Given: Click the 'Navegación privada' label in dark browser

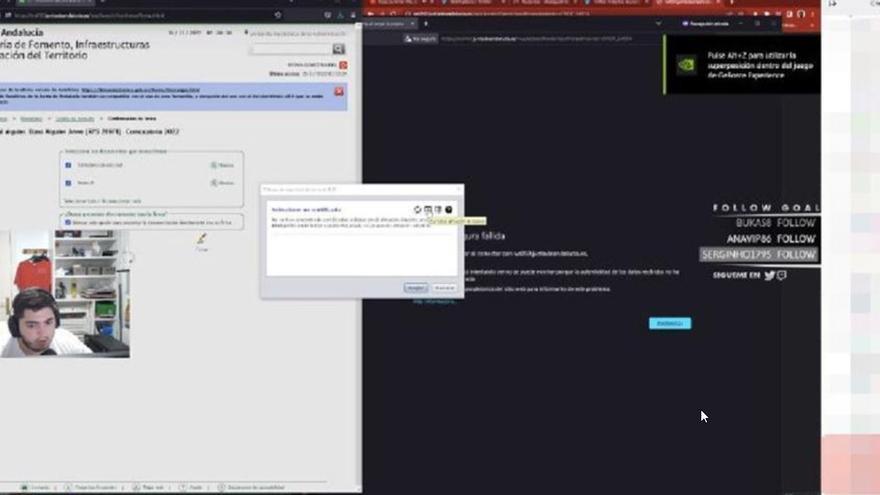Looking at the screenshot, I should click(x=705, y=24).
